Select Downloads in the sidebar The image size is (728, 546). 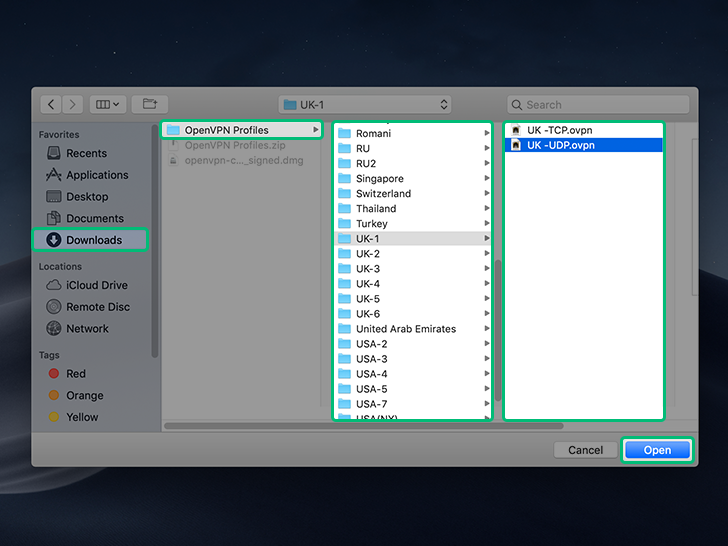coord(90,240)
